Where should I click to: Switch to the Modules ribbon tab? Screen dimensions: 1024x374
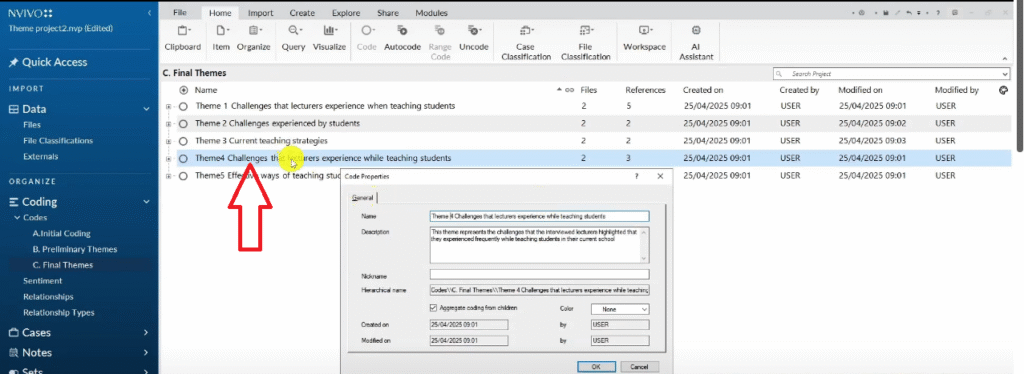[432, 12]
